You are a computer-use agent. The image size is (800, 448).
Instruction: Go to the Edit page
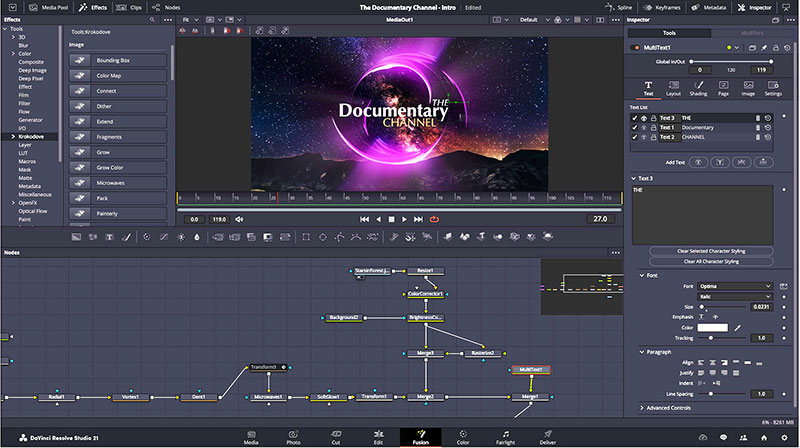[x=378, y=437]
